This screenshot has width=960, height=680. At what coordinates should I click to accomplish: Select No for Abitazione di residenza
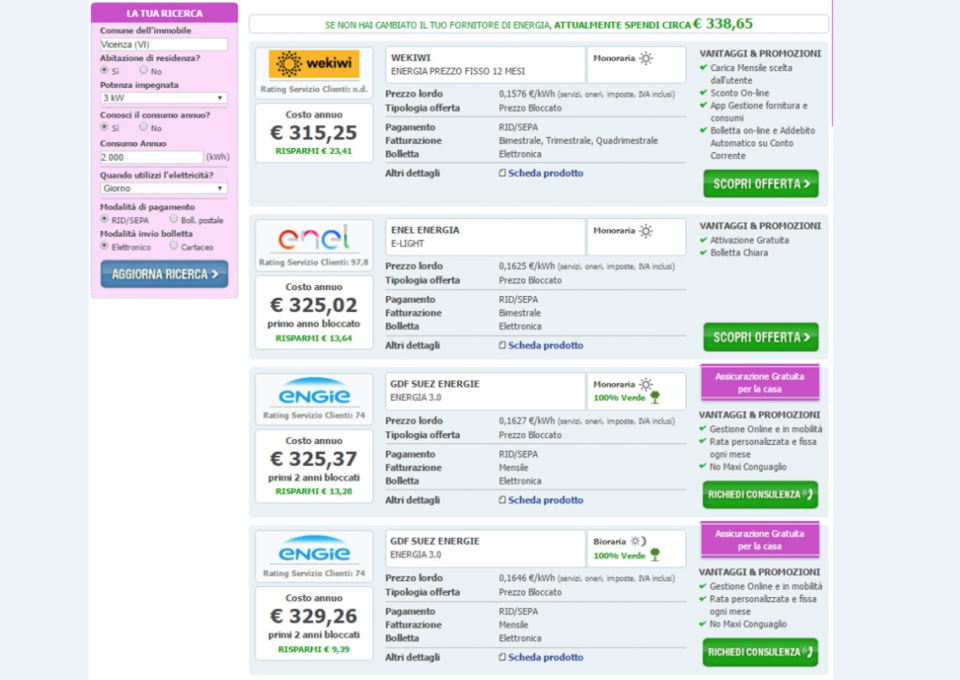(x=143, y=70)
